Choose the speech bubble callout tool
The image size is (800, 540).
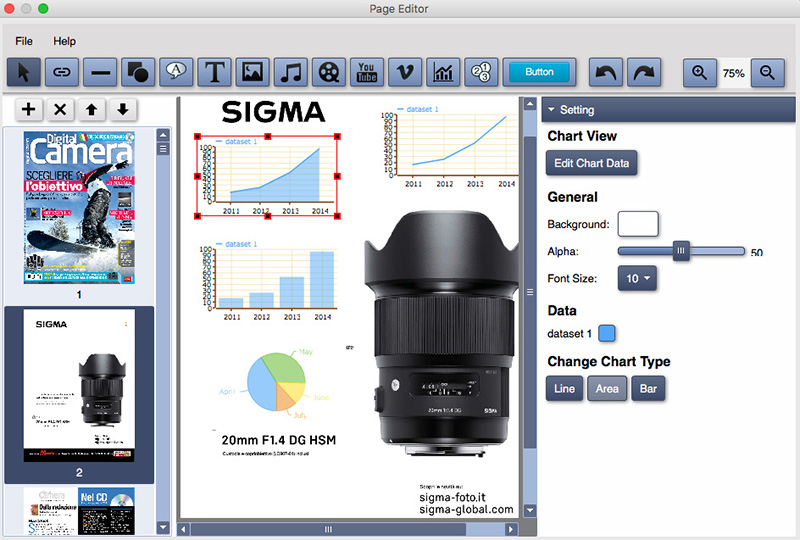[176, 72]
